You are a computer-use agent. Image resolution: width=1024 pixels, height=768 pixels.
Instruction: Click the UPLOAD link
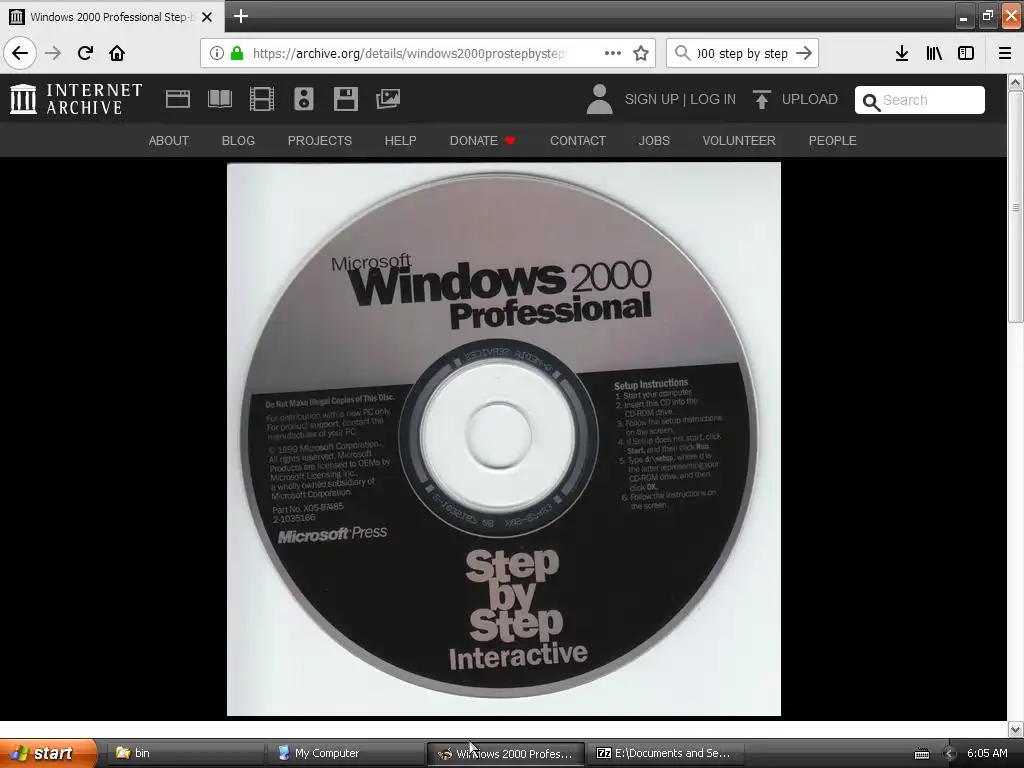[x=810, y=99]
